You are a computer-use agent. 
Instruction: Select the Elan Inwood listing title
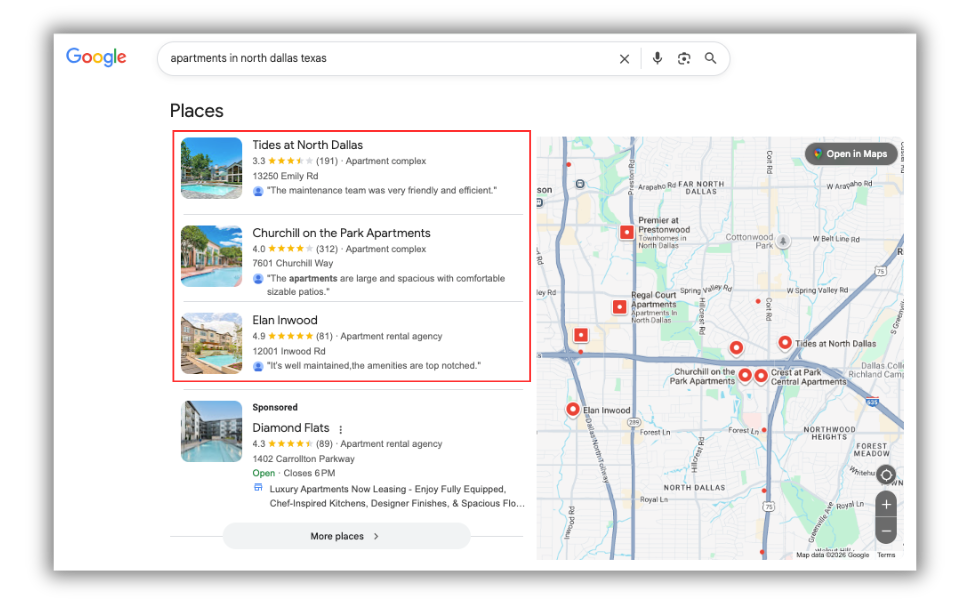(285, 320)
